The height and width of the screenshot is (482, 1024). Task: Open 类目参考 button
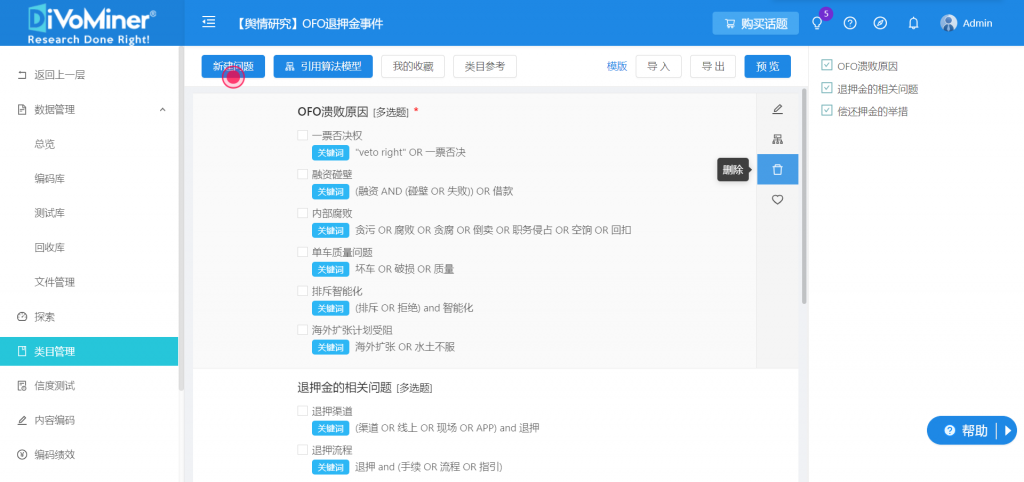pyautogui.click(x=485, y=66)
